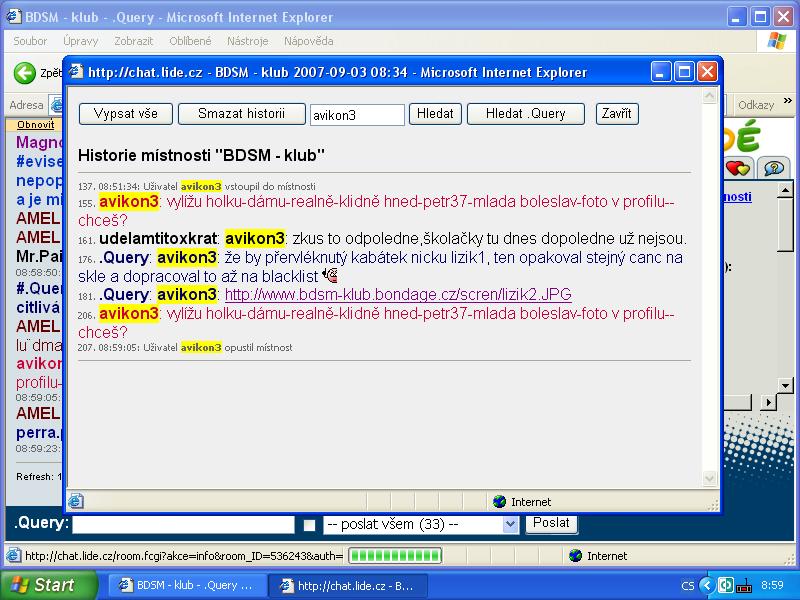This screenshot has height=600, width=800.
Task: Click the horizontal scroll right arrow
Action: tap(768, 403)
